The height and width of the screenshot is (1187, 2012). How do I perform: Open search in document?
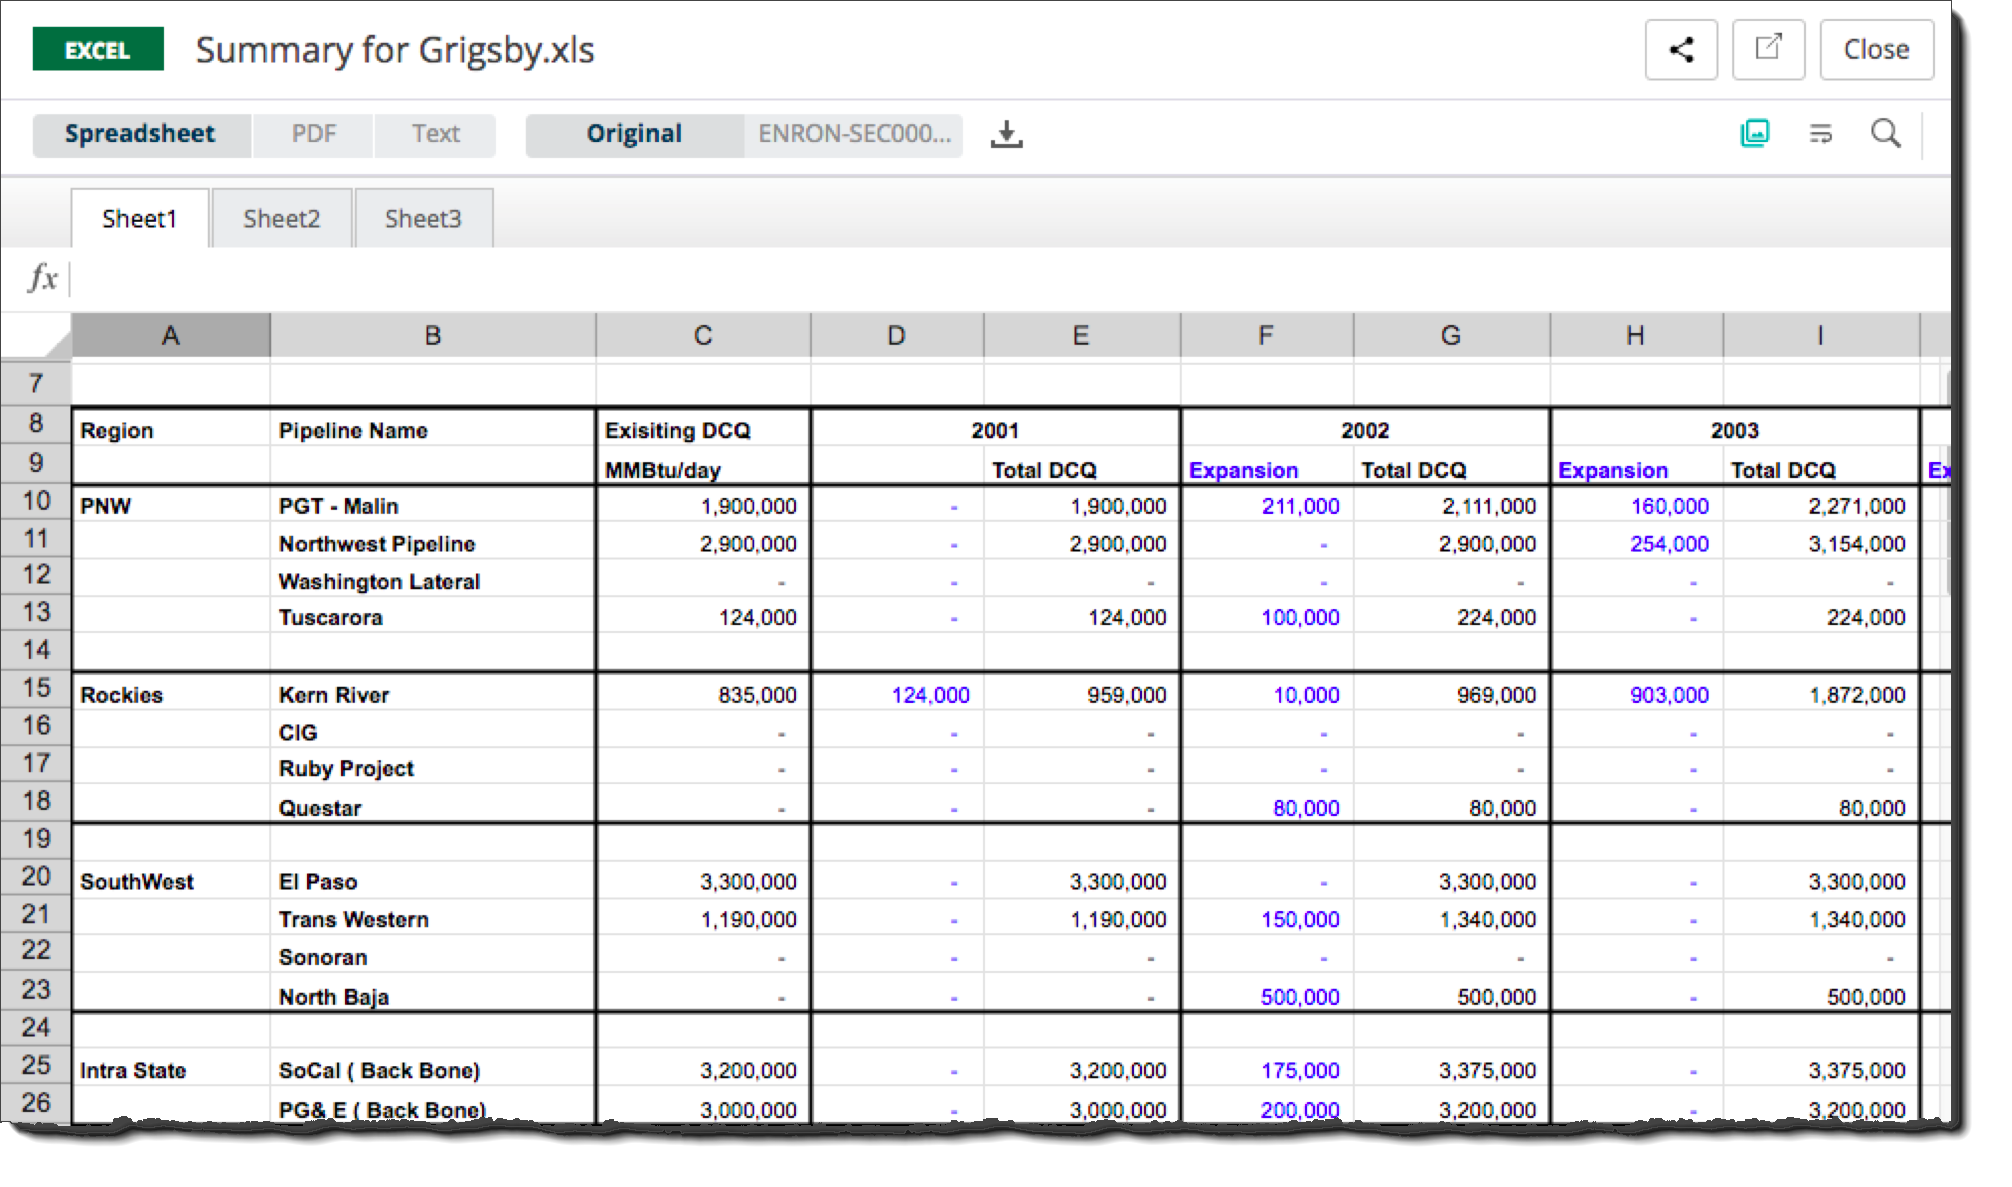(1885, 133)
